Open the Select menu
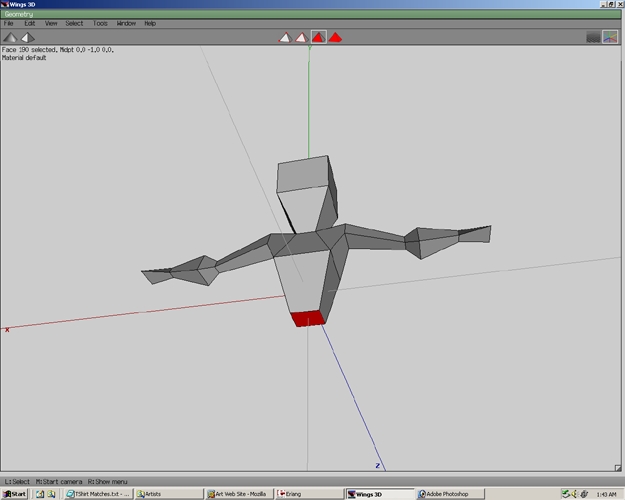The height and width of the screenshot is (500, 625). coord(74,24)
